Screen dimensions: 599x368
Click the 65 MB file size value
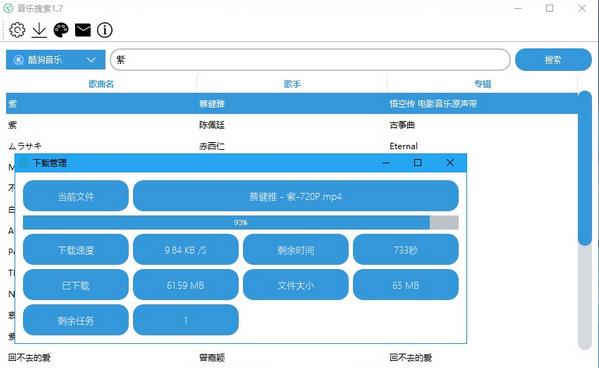pyautogui.click(x=406, y=285)
